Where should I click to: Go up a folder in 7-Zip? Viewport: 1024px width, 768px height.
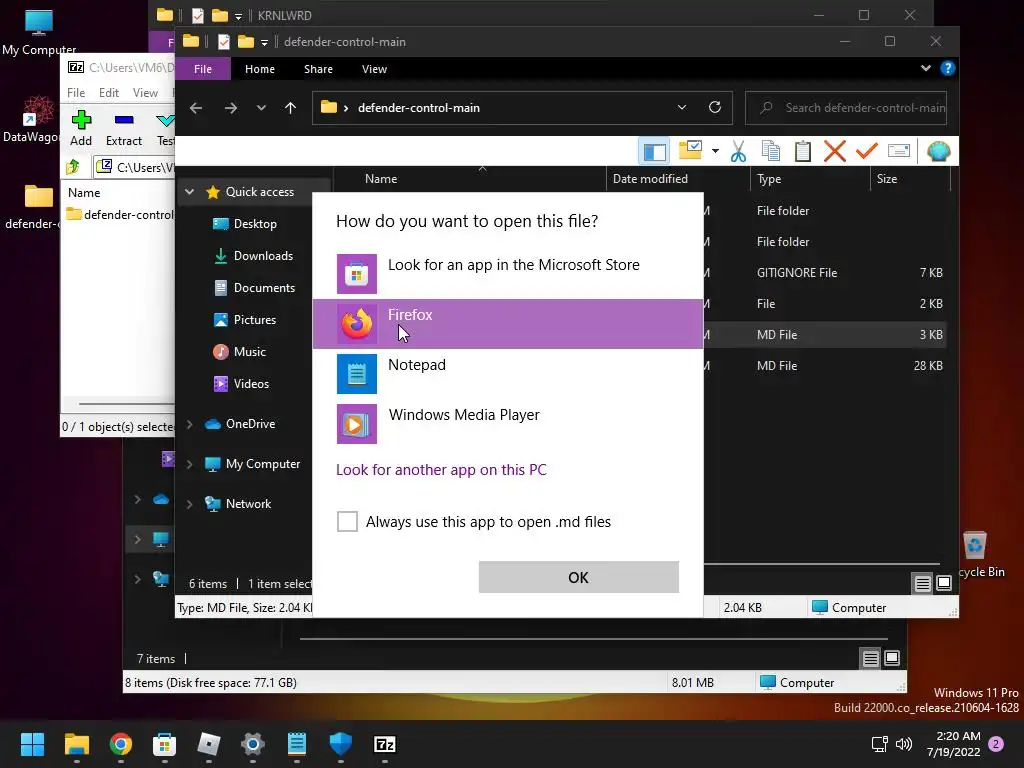click(x=72, y=167)
